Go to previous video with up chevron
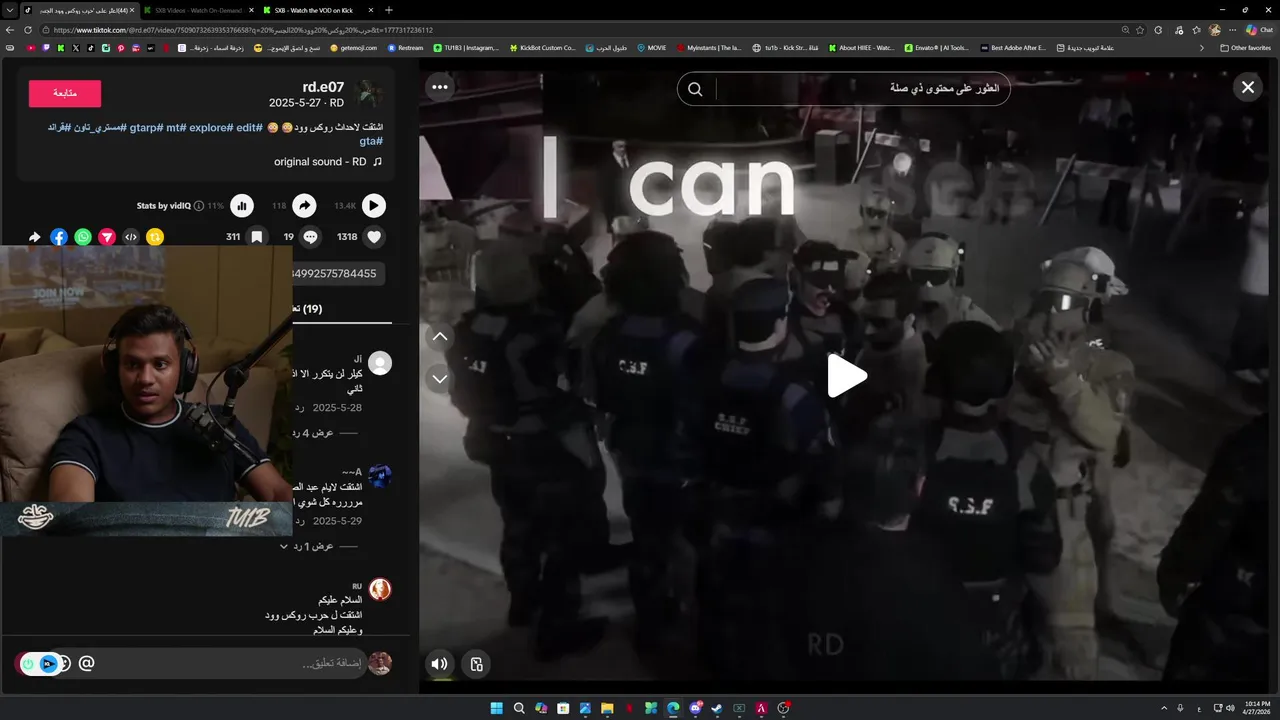 point(440,337)
